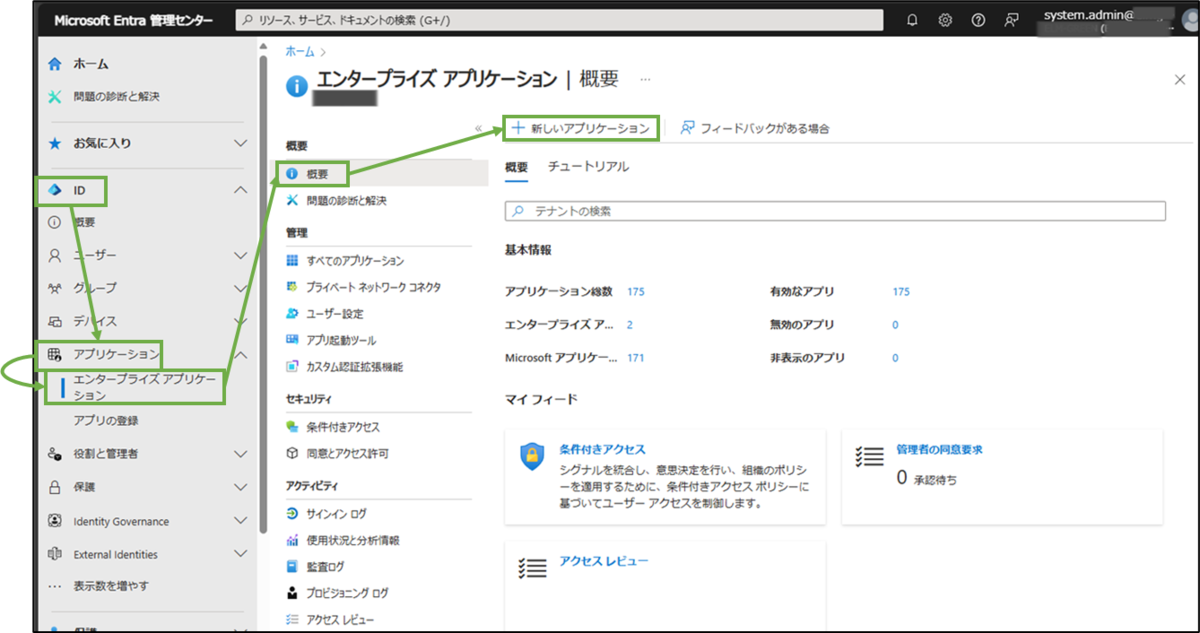Expand the ユーザー chevron
This screenshot has height=633, width=1200.
(x=240, y=255)
